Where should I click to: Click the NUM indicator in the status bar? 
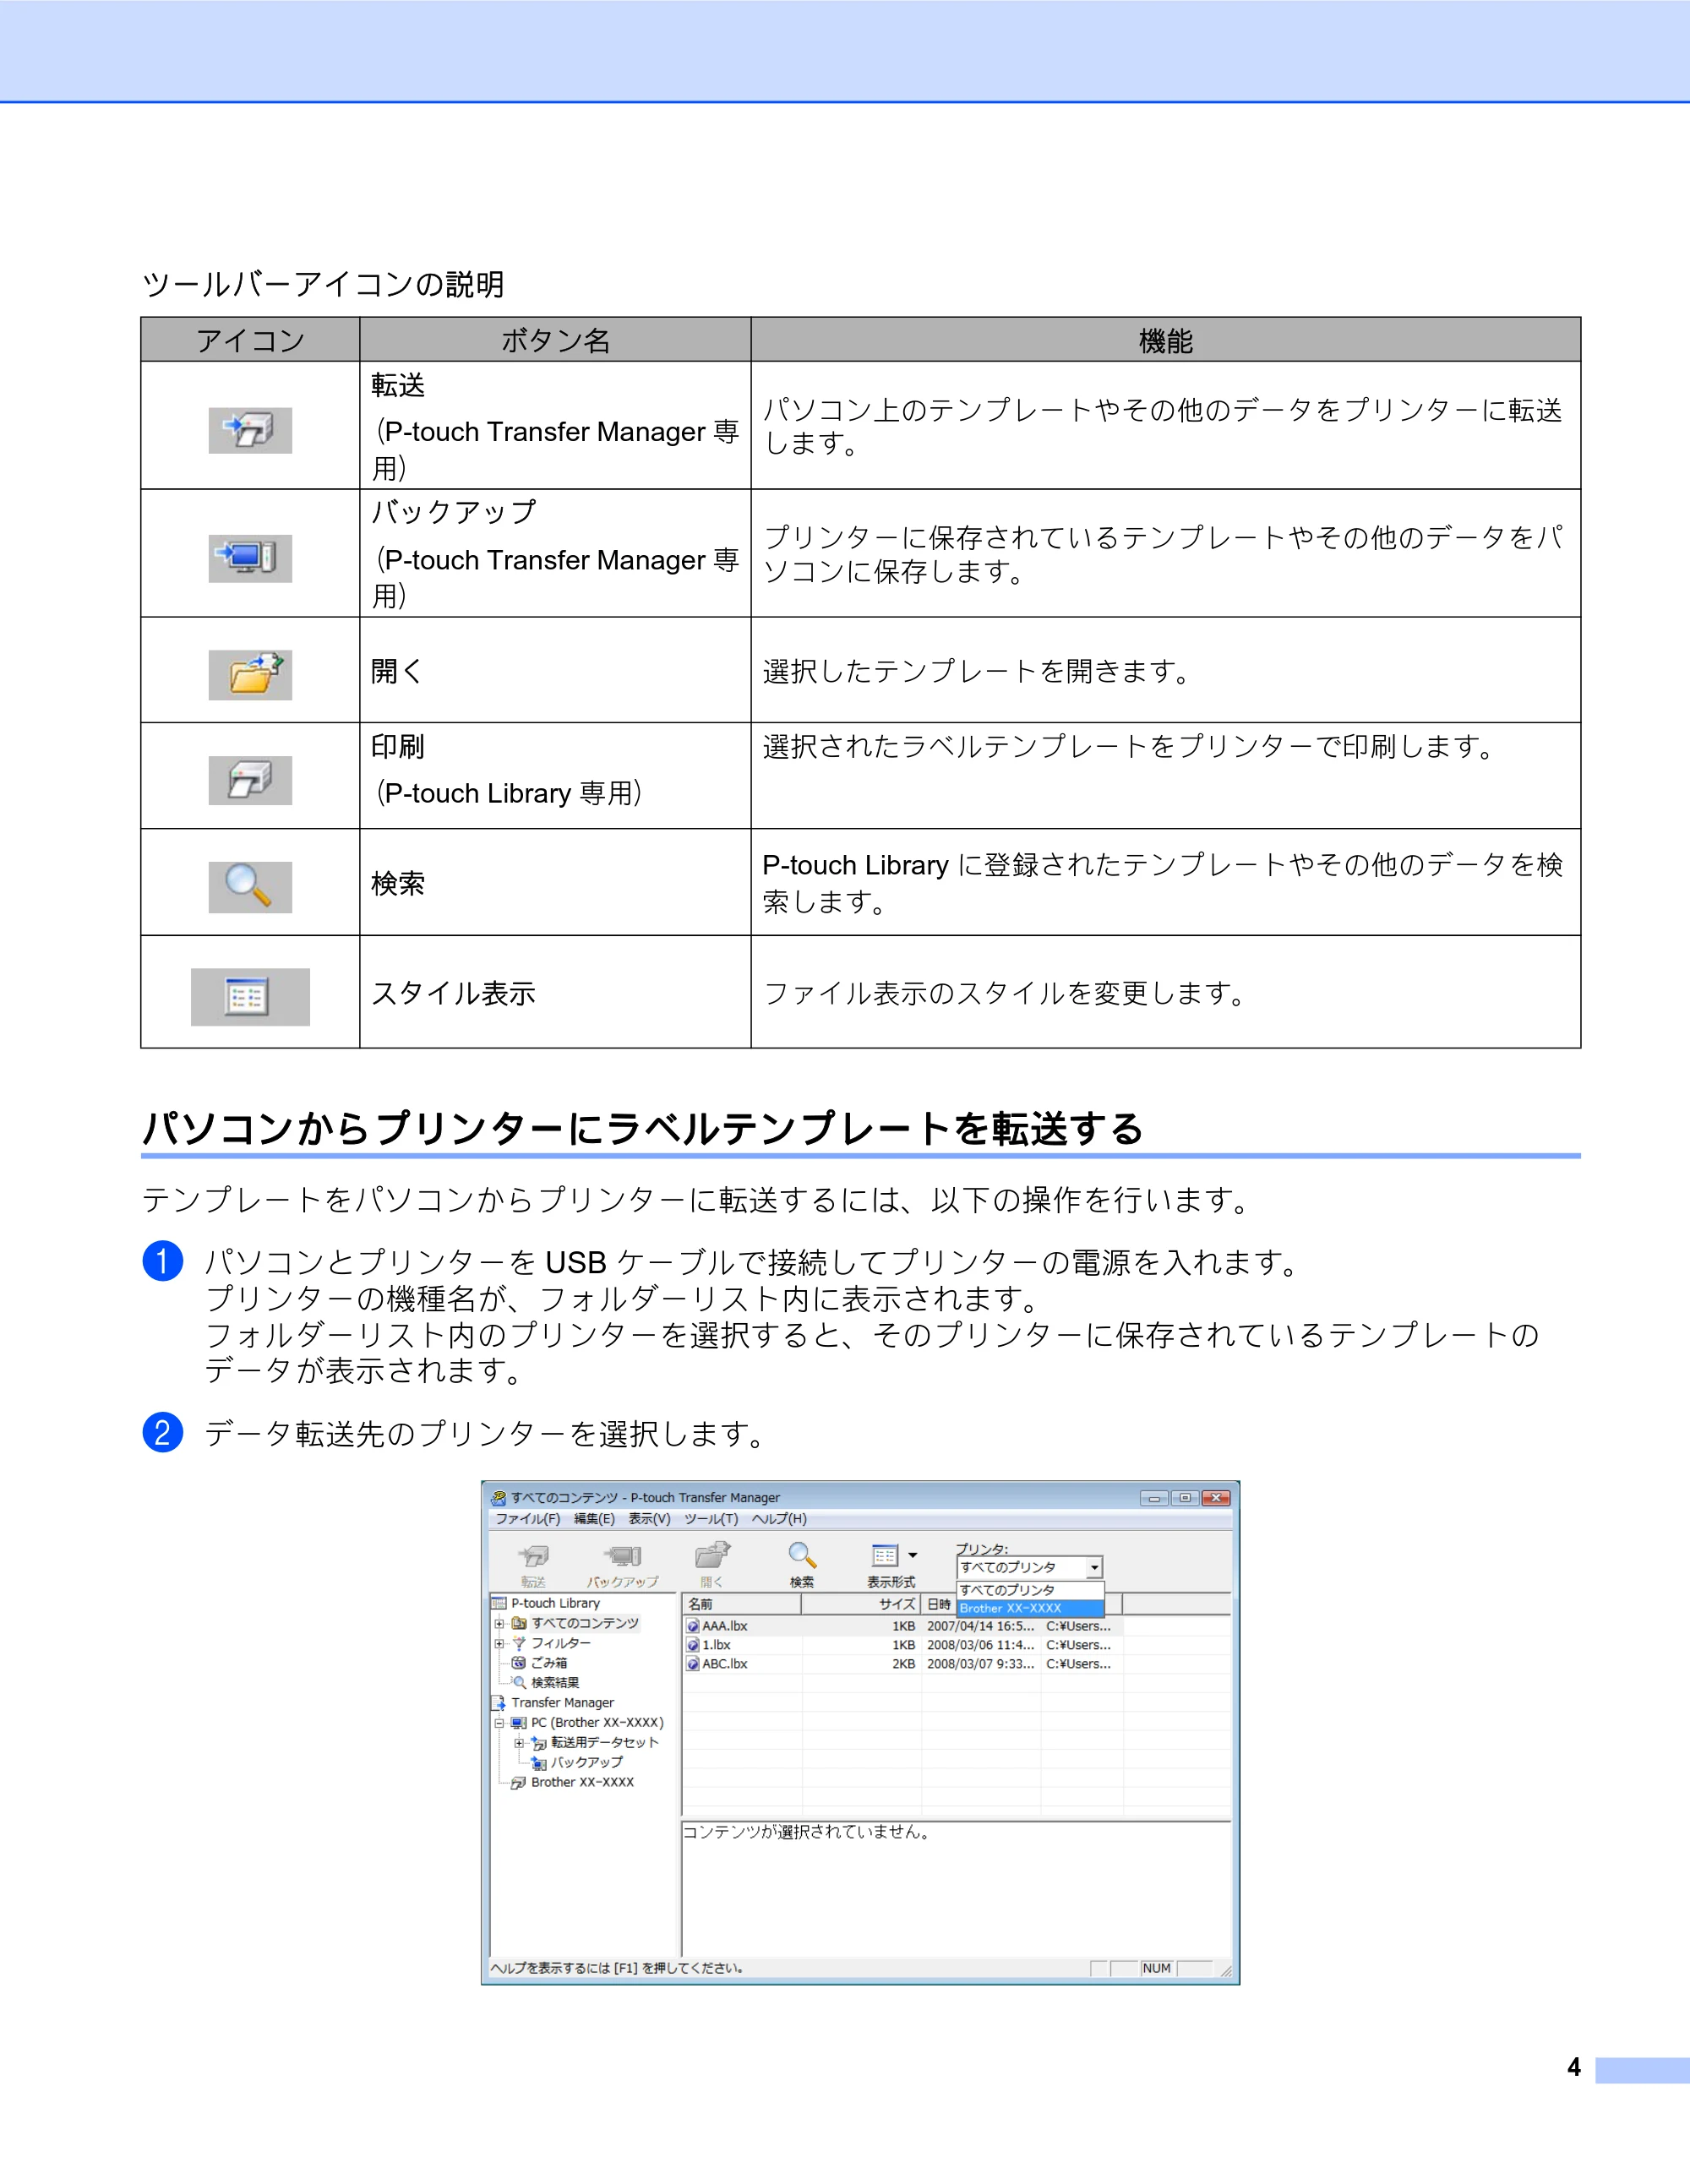coord(1157,1968)
